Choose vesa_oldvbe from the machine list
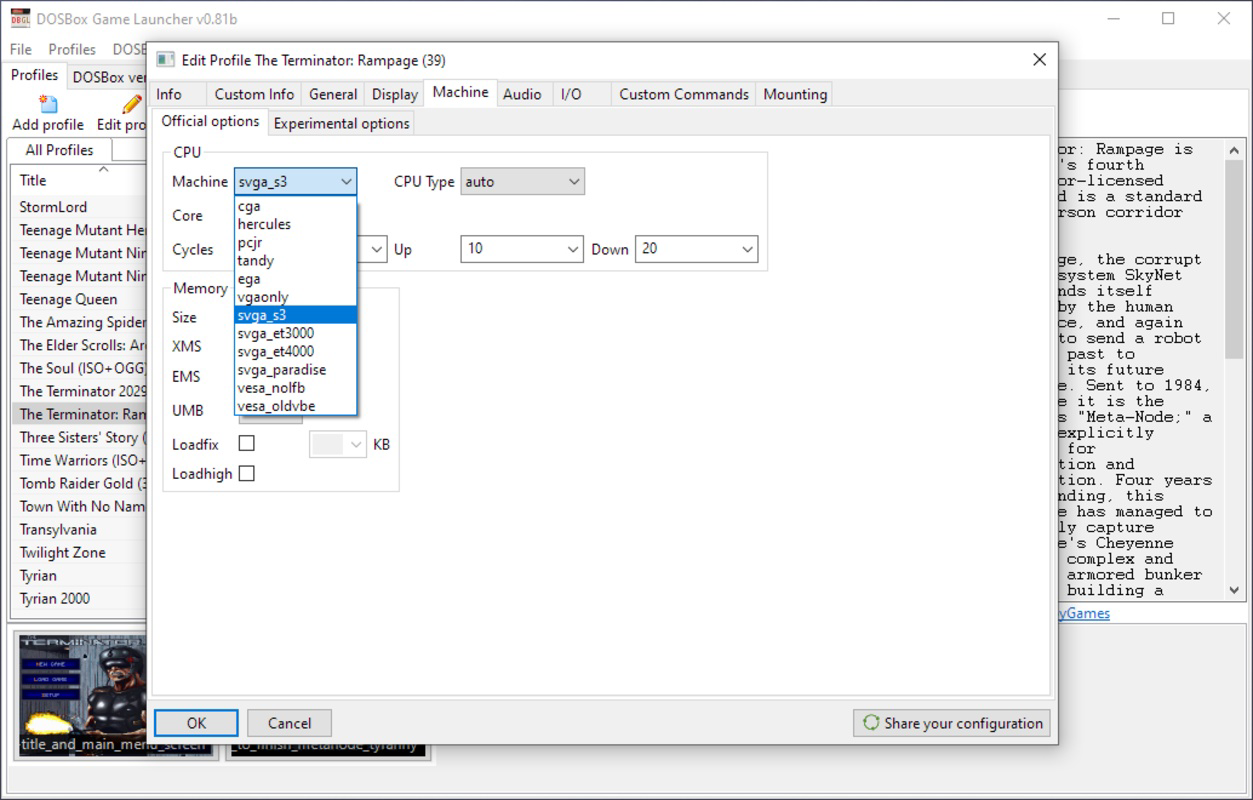 pos(295,406)
